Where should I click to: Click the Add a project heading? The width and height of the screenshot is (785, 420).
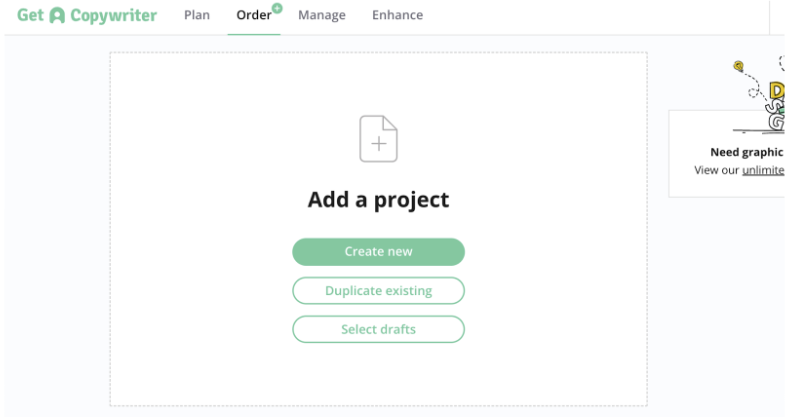pos(378,200)
